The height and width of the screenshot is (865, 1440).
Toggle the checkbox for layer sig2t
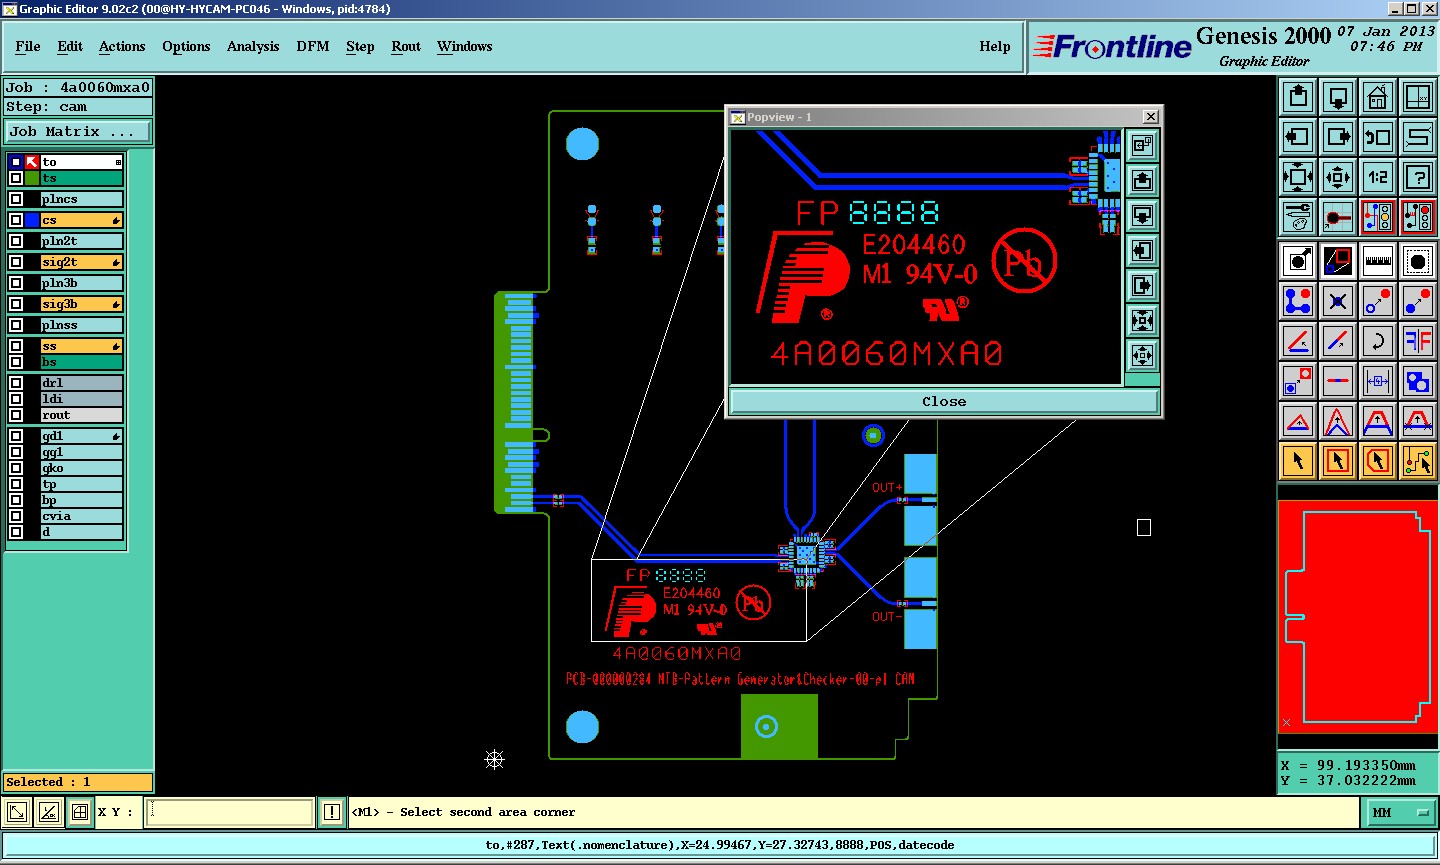[x=16, y=262]
